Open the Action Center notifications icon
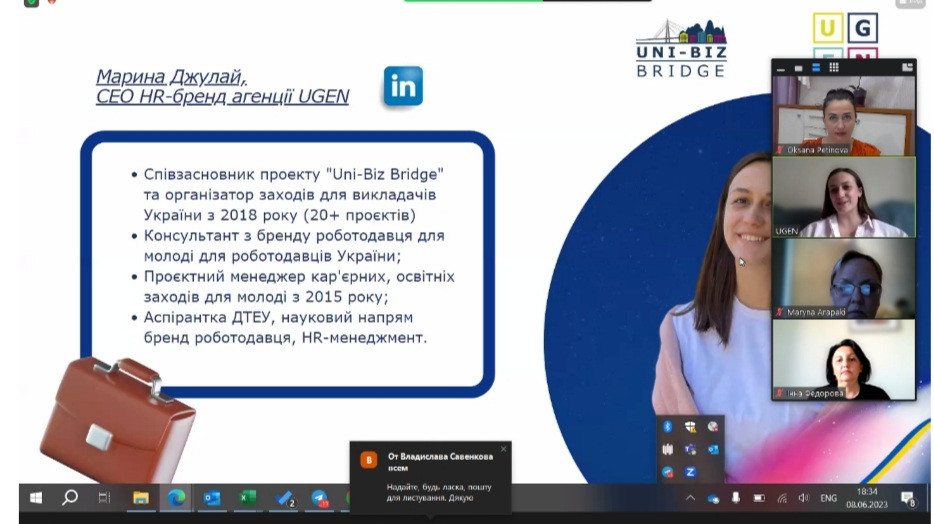 [908, 498]
